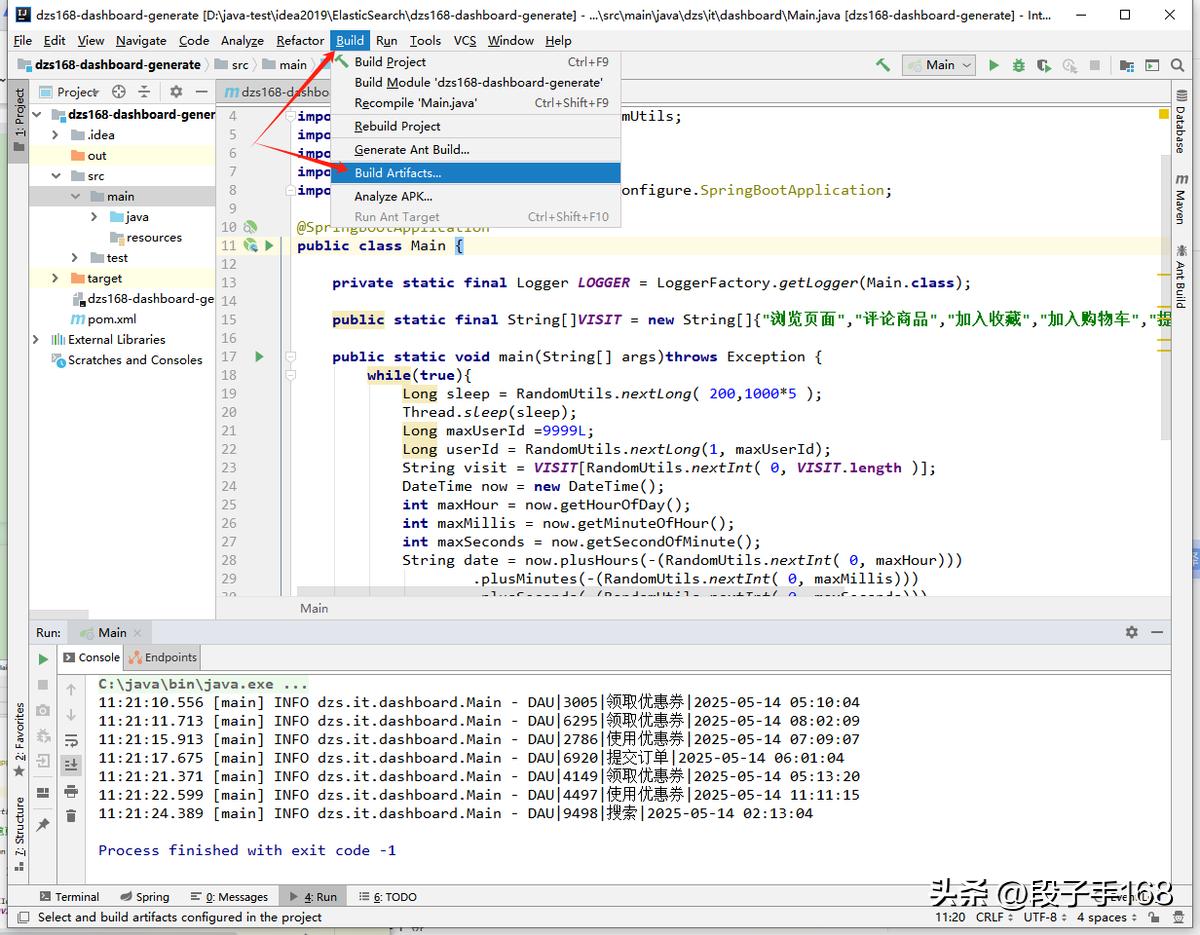This screenshot has width=1200, height=935.
Task: Open Project Structure from the toolbar icon
Action: pos(1127,65)
